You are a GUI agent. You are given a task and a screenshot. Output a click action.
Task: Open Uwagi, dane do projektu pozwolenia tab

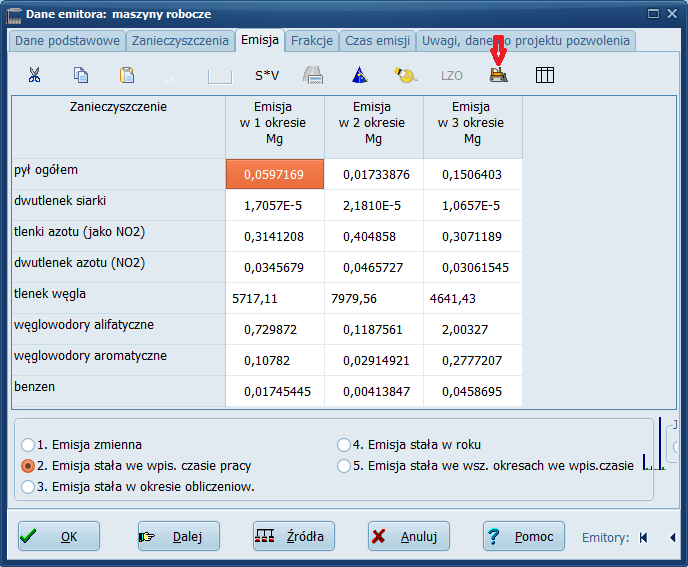pos(526,41)
